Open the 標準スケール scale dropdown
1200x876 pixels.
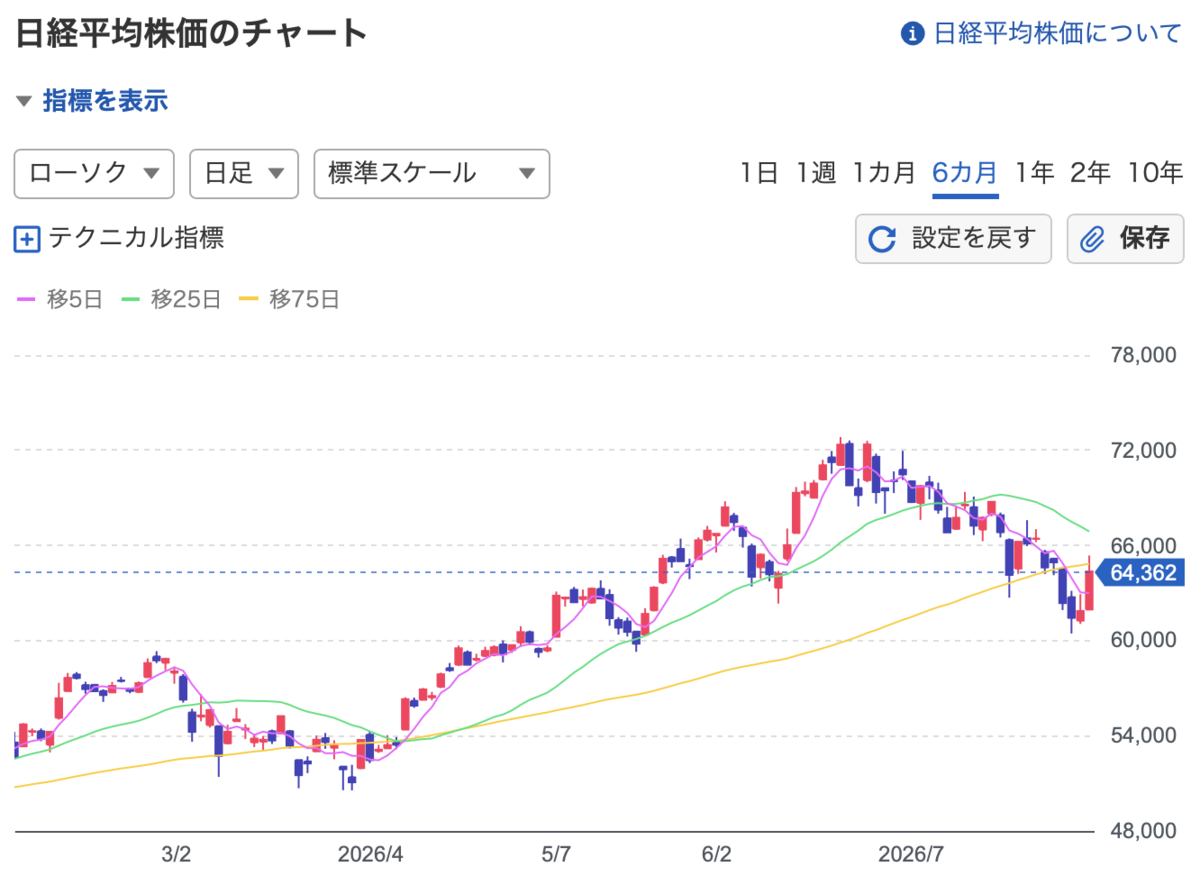pos(432,174)
